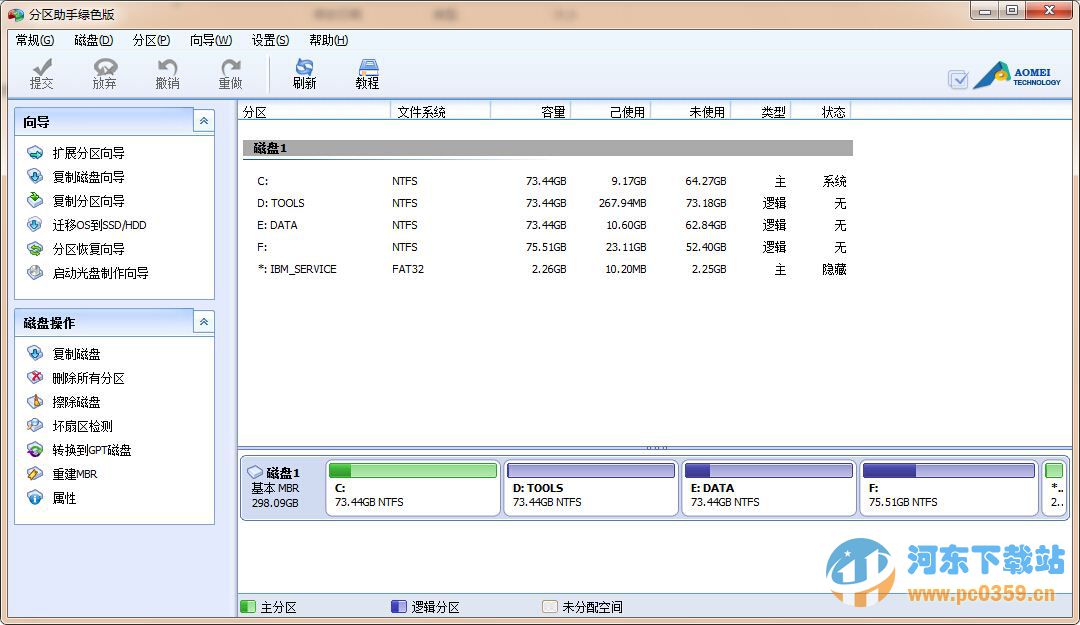
Task: Click the 隐藏 status of IBM_SERVICE
Action: coord(834,269)
